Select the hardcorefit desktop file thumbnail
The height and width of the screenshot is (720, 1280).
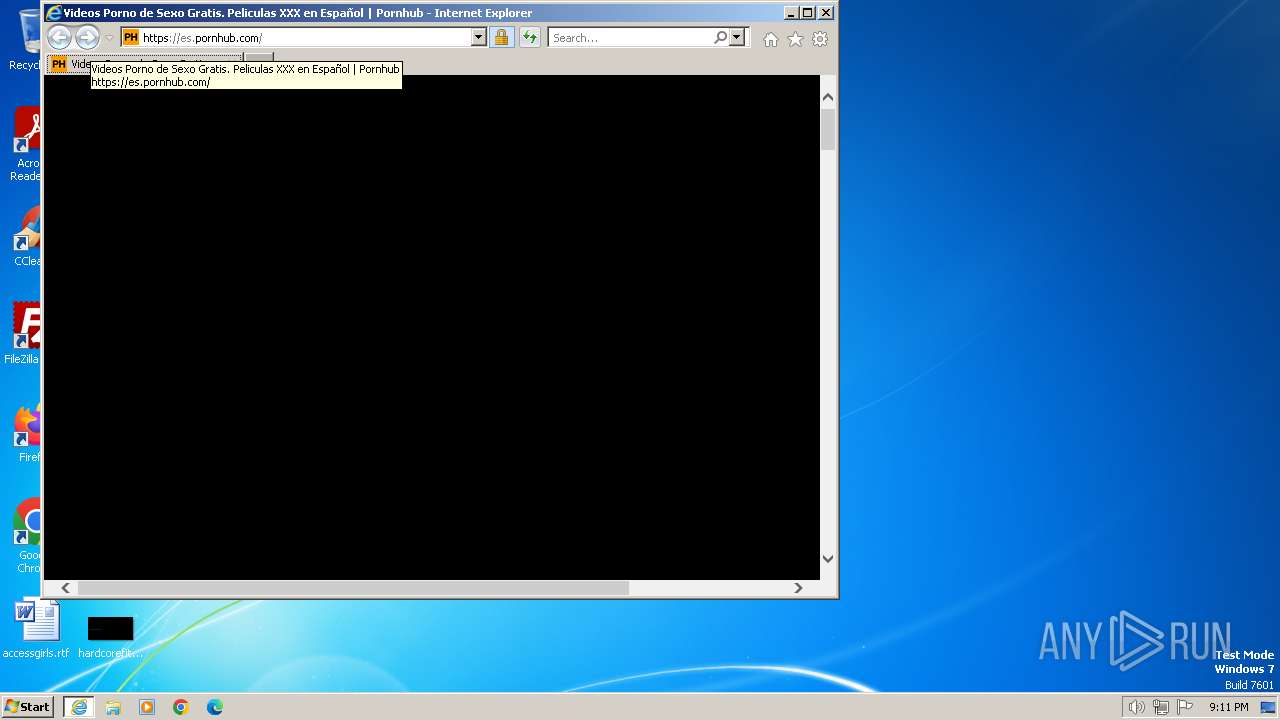click(110, 637)
